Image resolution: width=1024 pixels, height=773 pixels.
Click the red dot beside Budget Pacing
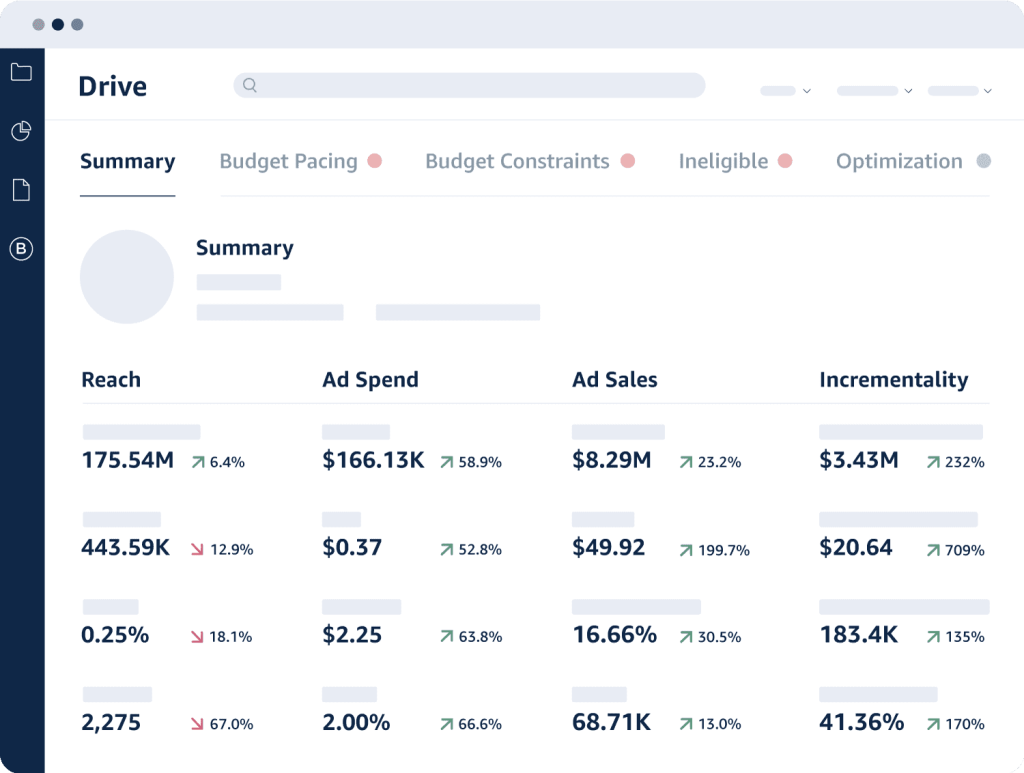click(374, 161)
